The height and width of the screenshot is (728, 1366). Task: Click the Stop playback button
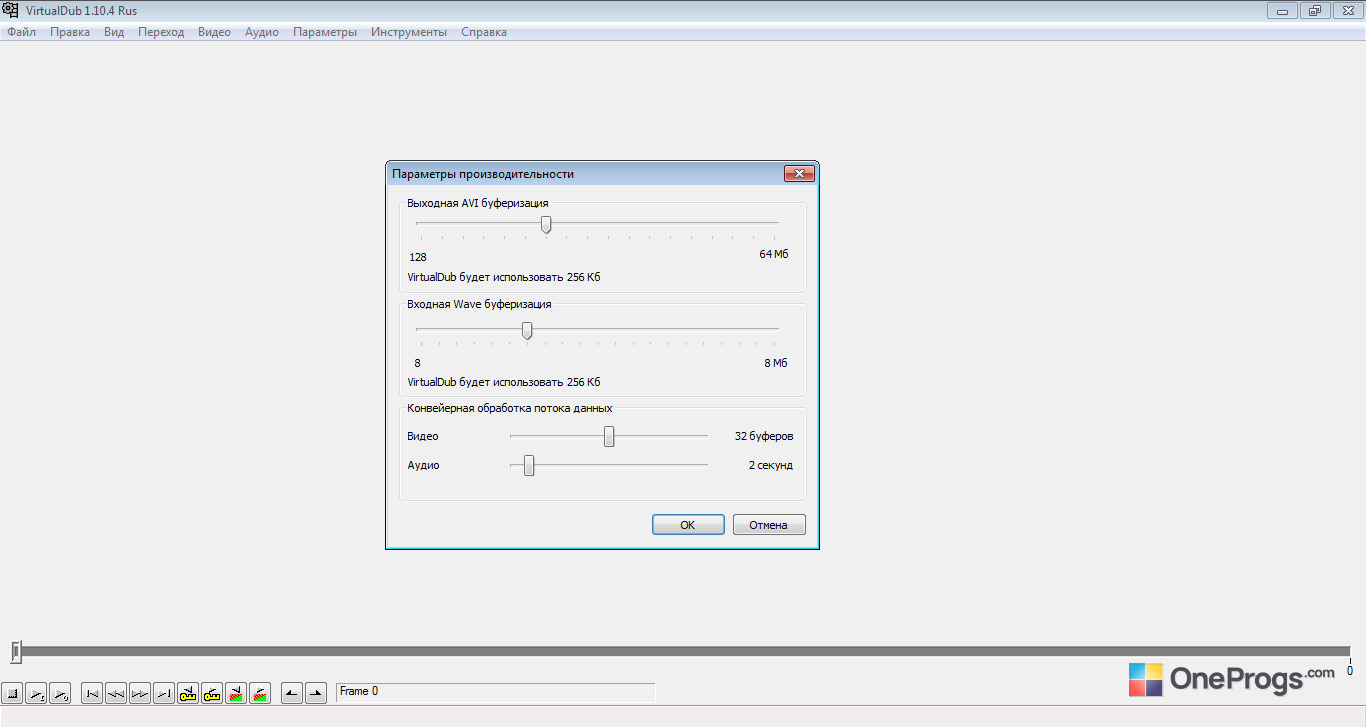tap(12, 693)
